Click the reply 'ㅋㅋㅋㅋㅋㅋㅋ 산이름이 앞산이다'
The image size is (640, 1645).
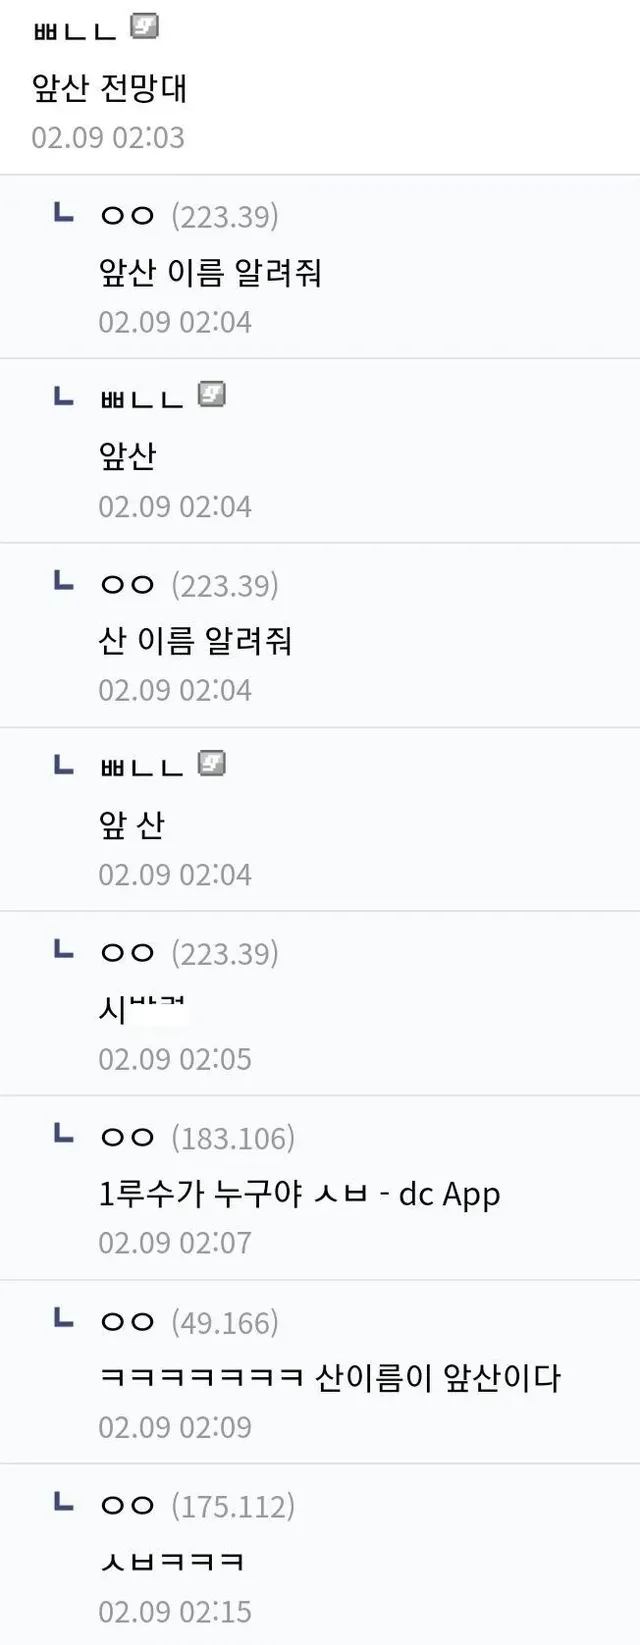[x=330, y=1378]
